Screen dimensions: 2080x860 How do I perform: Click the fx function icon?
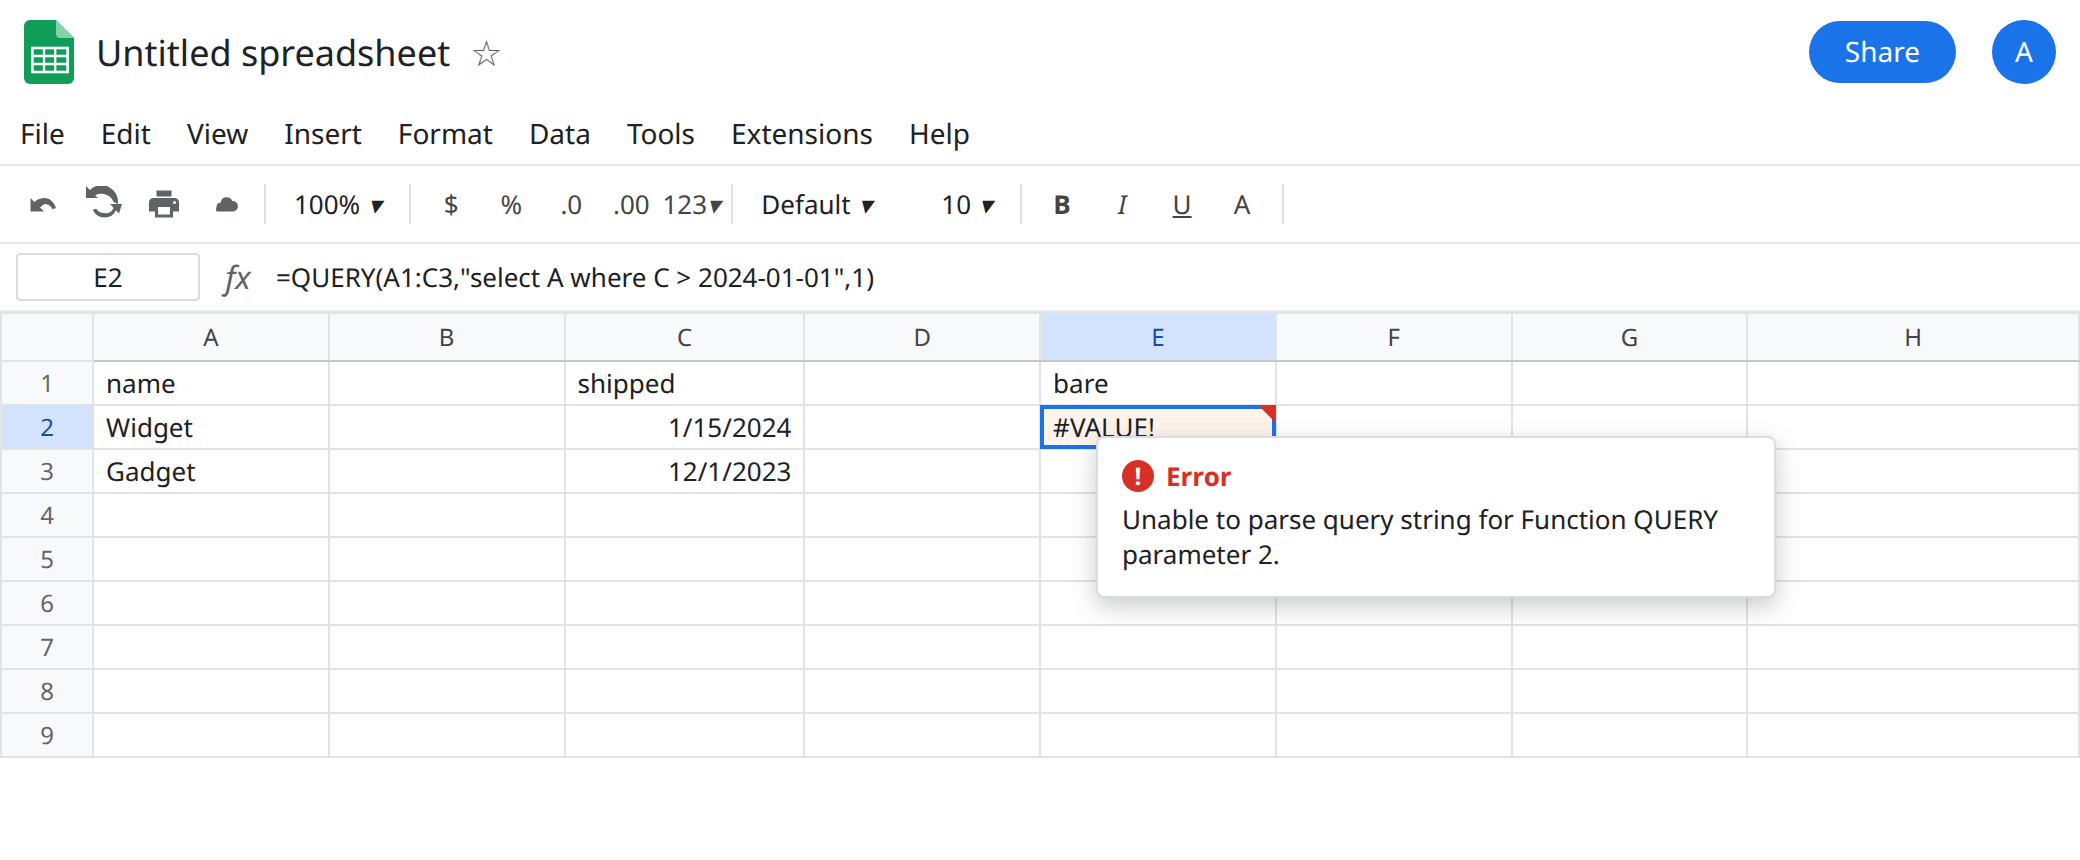237,278
